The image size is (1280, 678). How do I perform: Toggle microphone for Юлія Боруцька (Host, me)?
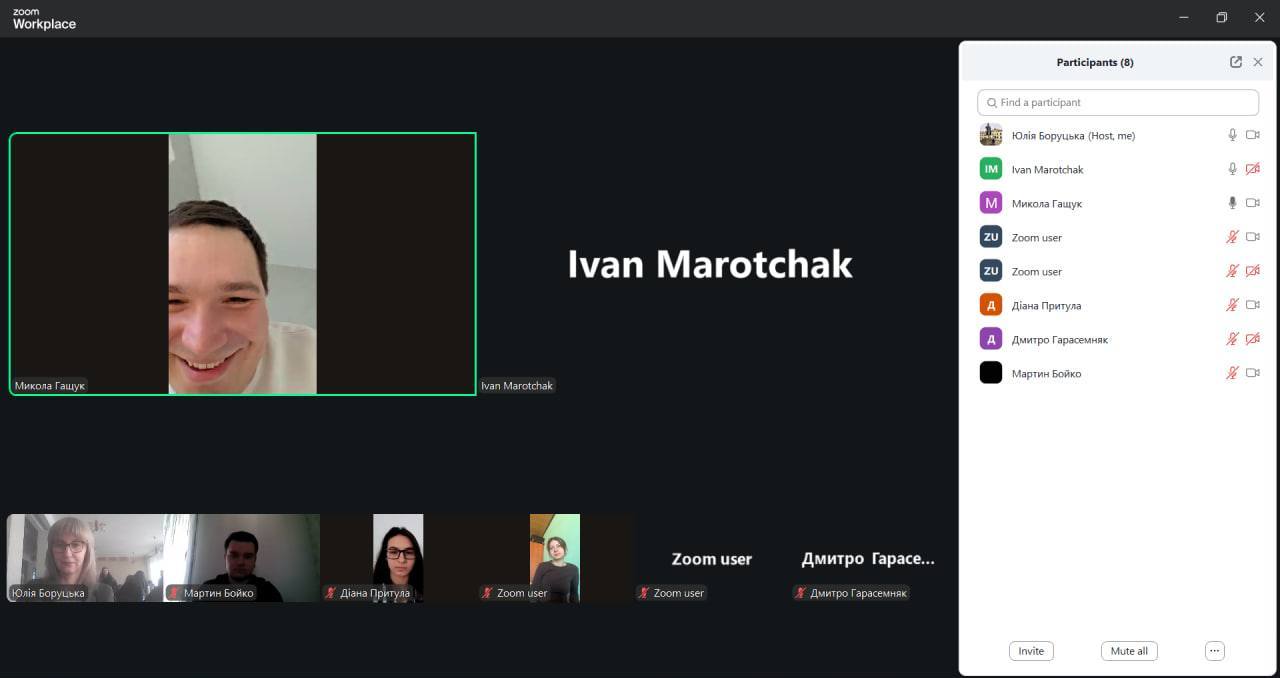tap(1232, 135)
